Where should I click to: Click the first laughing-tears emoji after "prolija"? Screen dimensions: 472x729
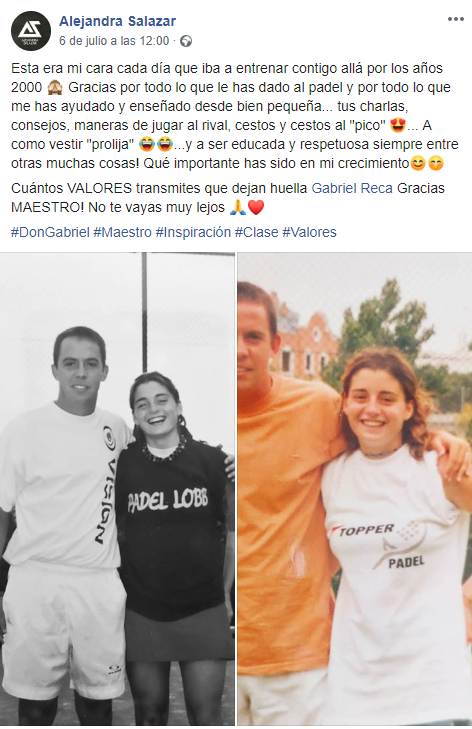(x=147, y=145)
